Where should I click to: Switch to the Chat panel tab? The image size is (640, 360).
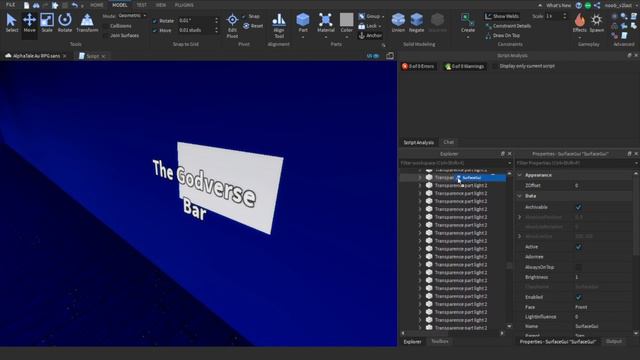coord(448,142)
